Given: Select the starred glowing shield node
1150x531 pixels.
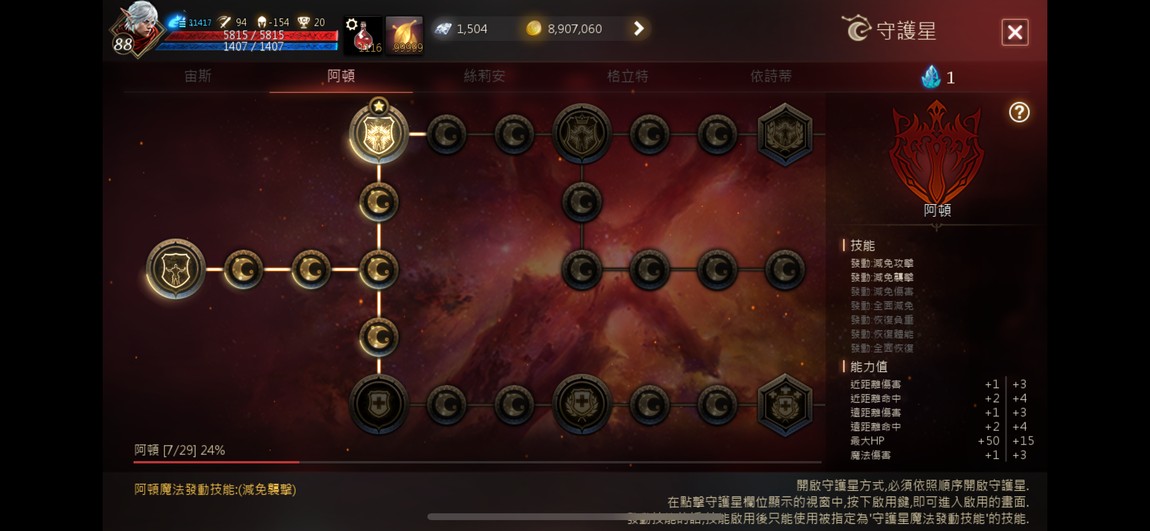Looking at the screenshot, I should click(x=378, y=133).
